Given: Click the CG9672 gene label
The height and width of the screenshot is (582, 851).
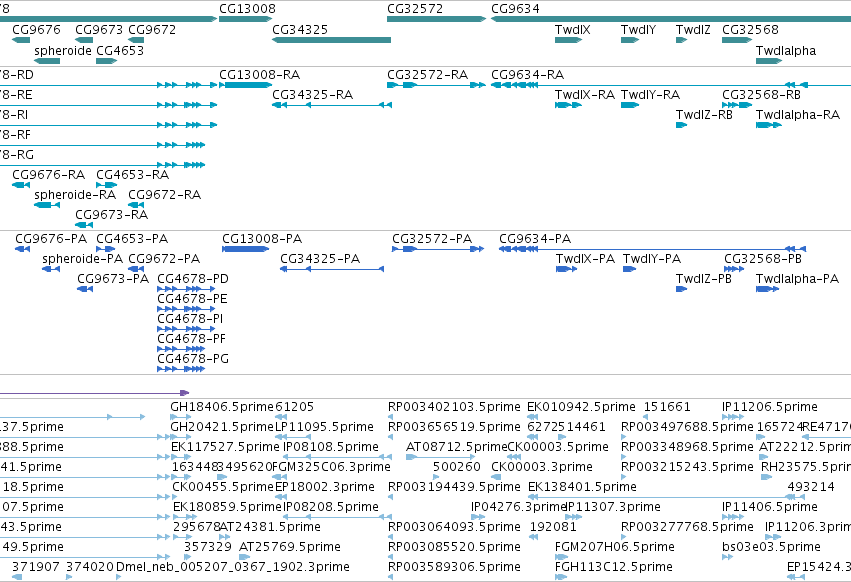Looking at the screenshot, I should (x=152, y=29).
